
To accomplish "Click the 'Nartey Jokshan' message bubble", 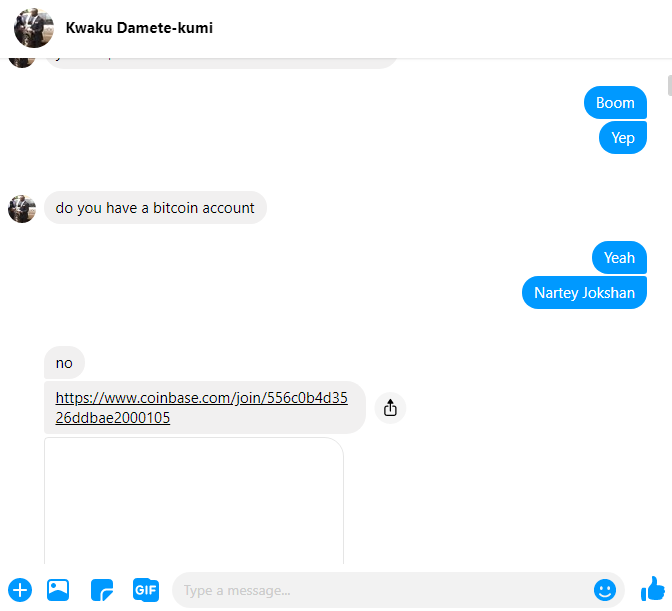I will pos(584,293).
